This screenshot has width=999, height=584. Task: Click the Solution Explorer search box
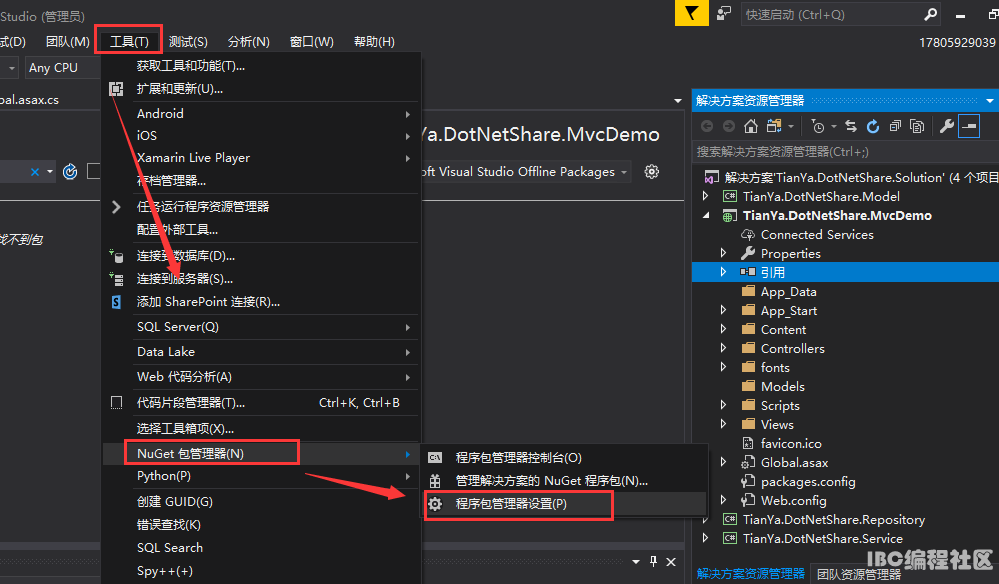coord(845,152)
